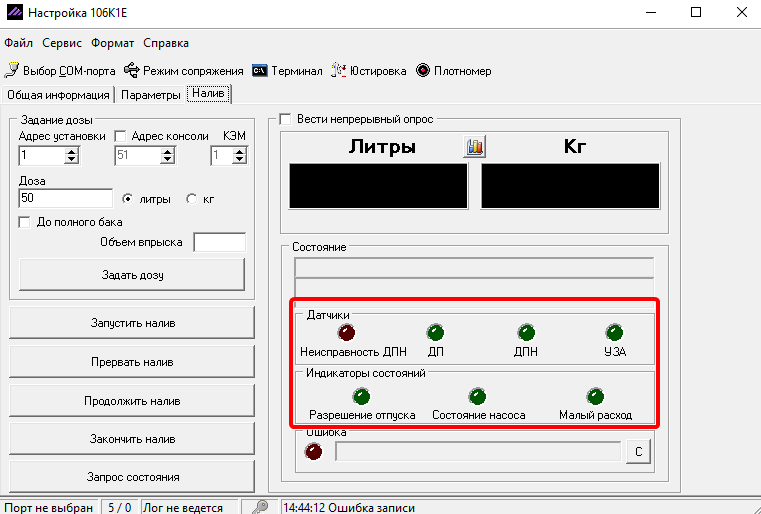Screen dimensions: 761x514
Task: Click the Адрес консоли number field
Action: [x=138, y=156]
